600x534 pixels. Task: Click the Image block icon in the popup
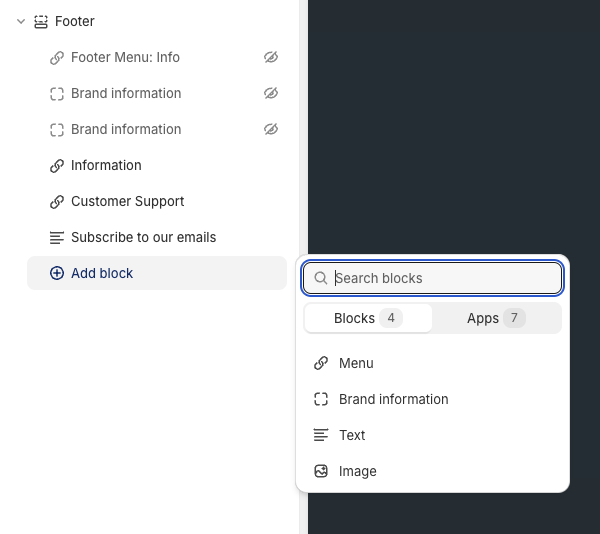321,471
